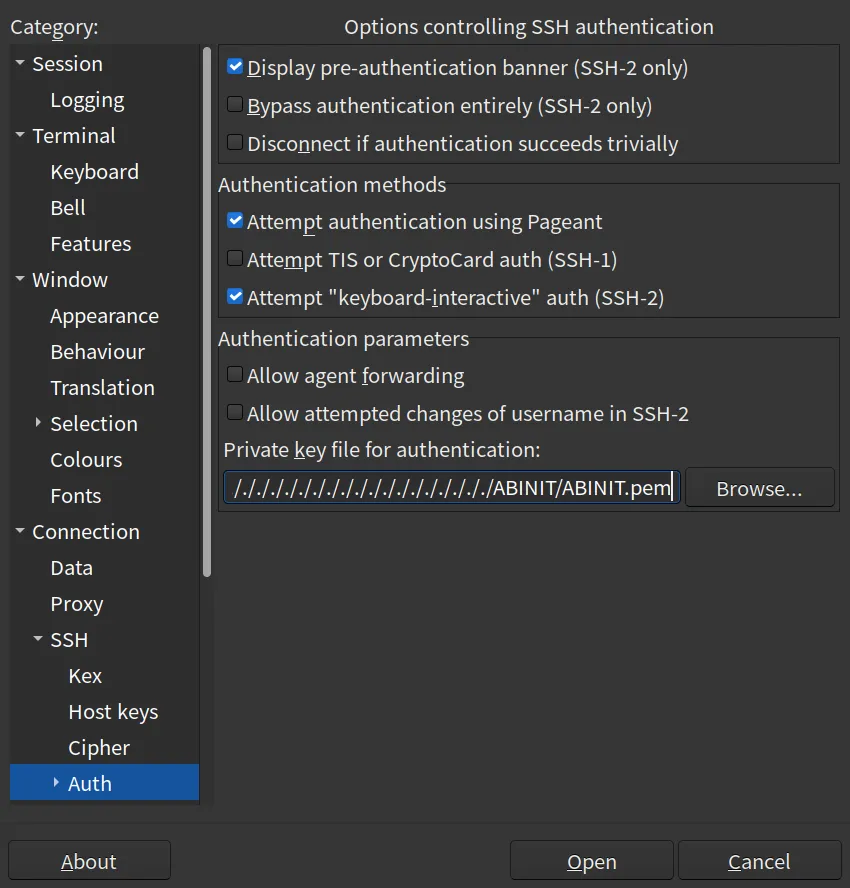Open the Proxy settings page
This screenshot has width=850, height=888.
point(76,603)
